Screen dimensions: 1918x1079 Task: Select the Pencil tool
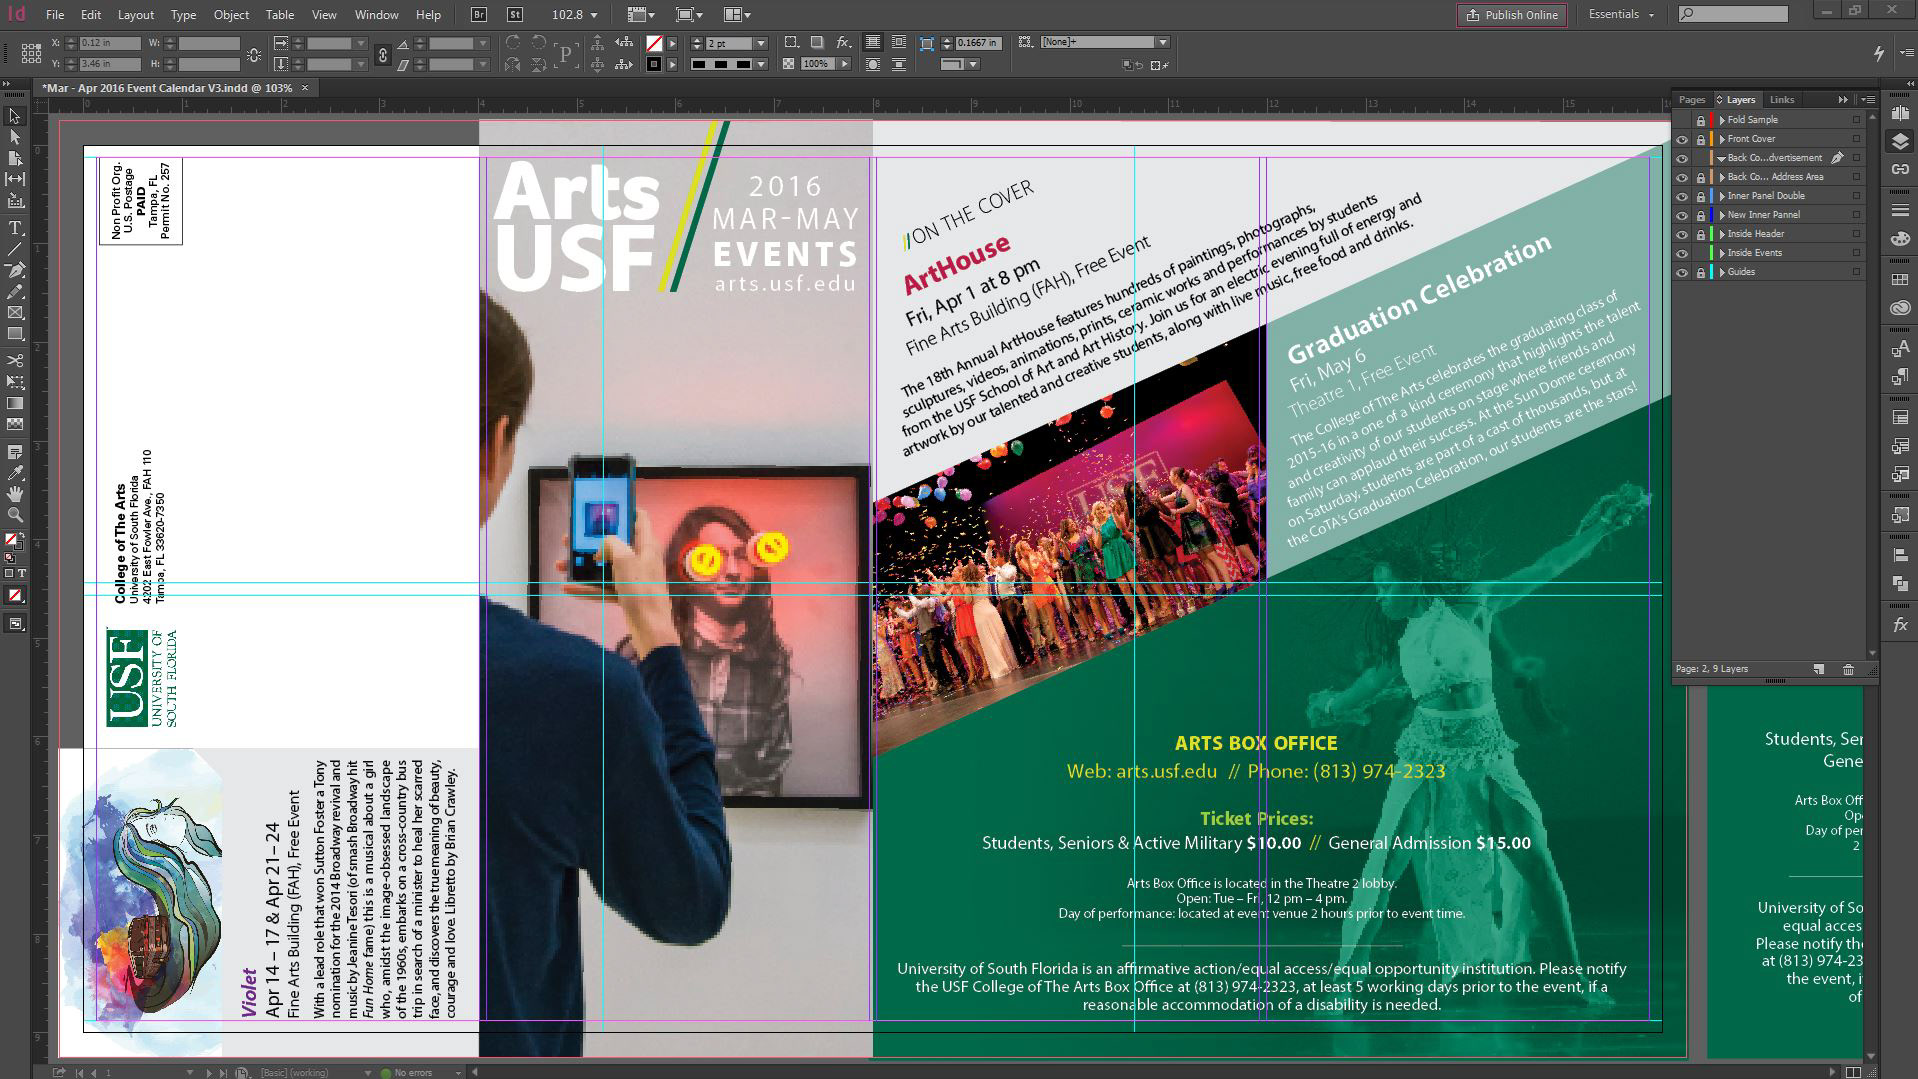click(x=14, y=291)
